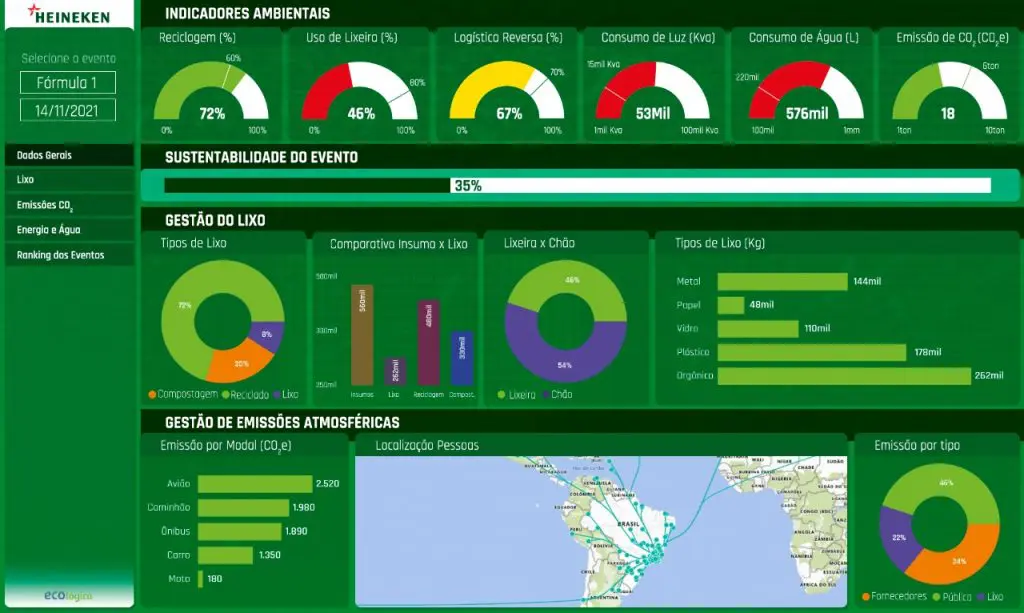Viewport: 1024px width, 613px height.
Task: Select the Orgânico 262mil bar
Action: [844, 376]
